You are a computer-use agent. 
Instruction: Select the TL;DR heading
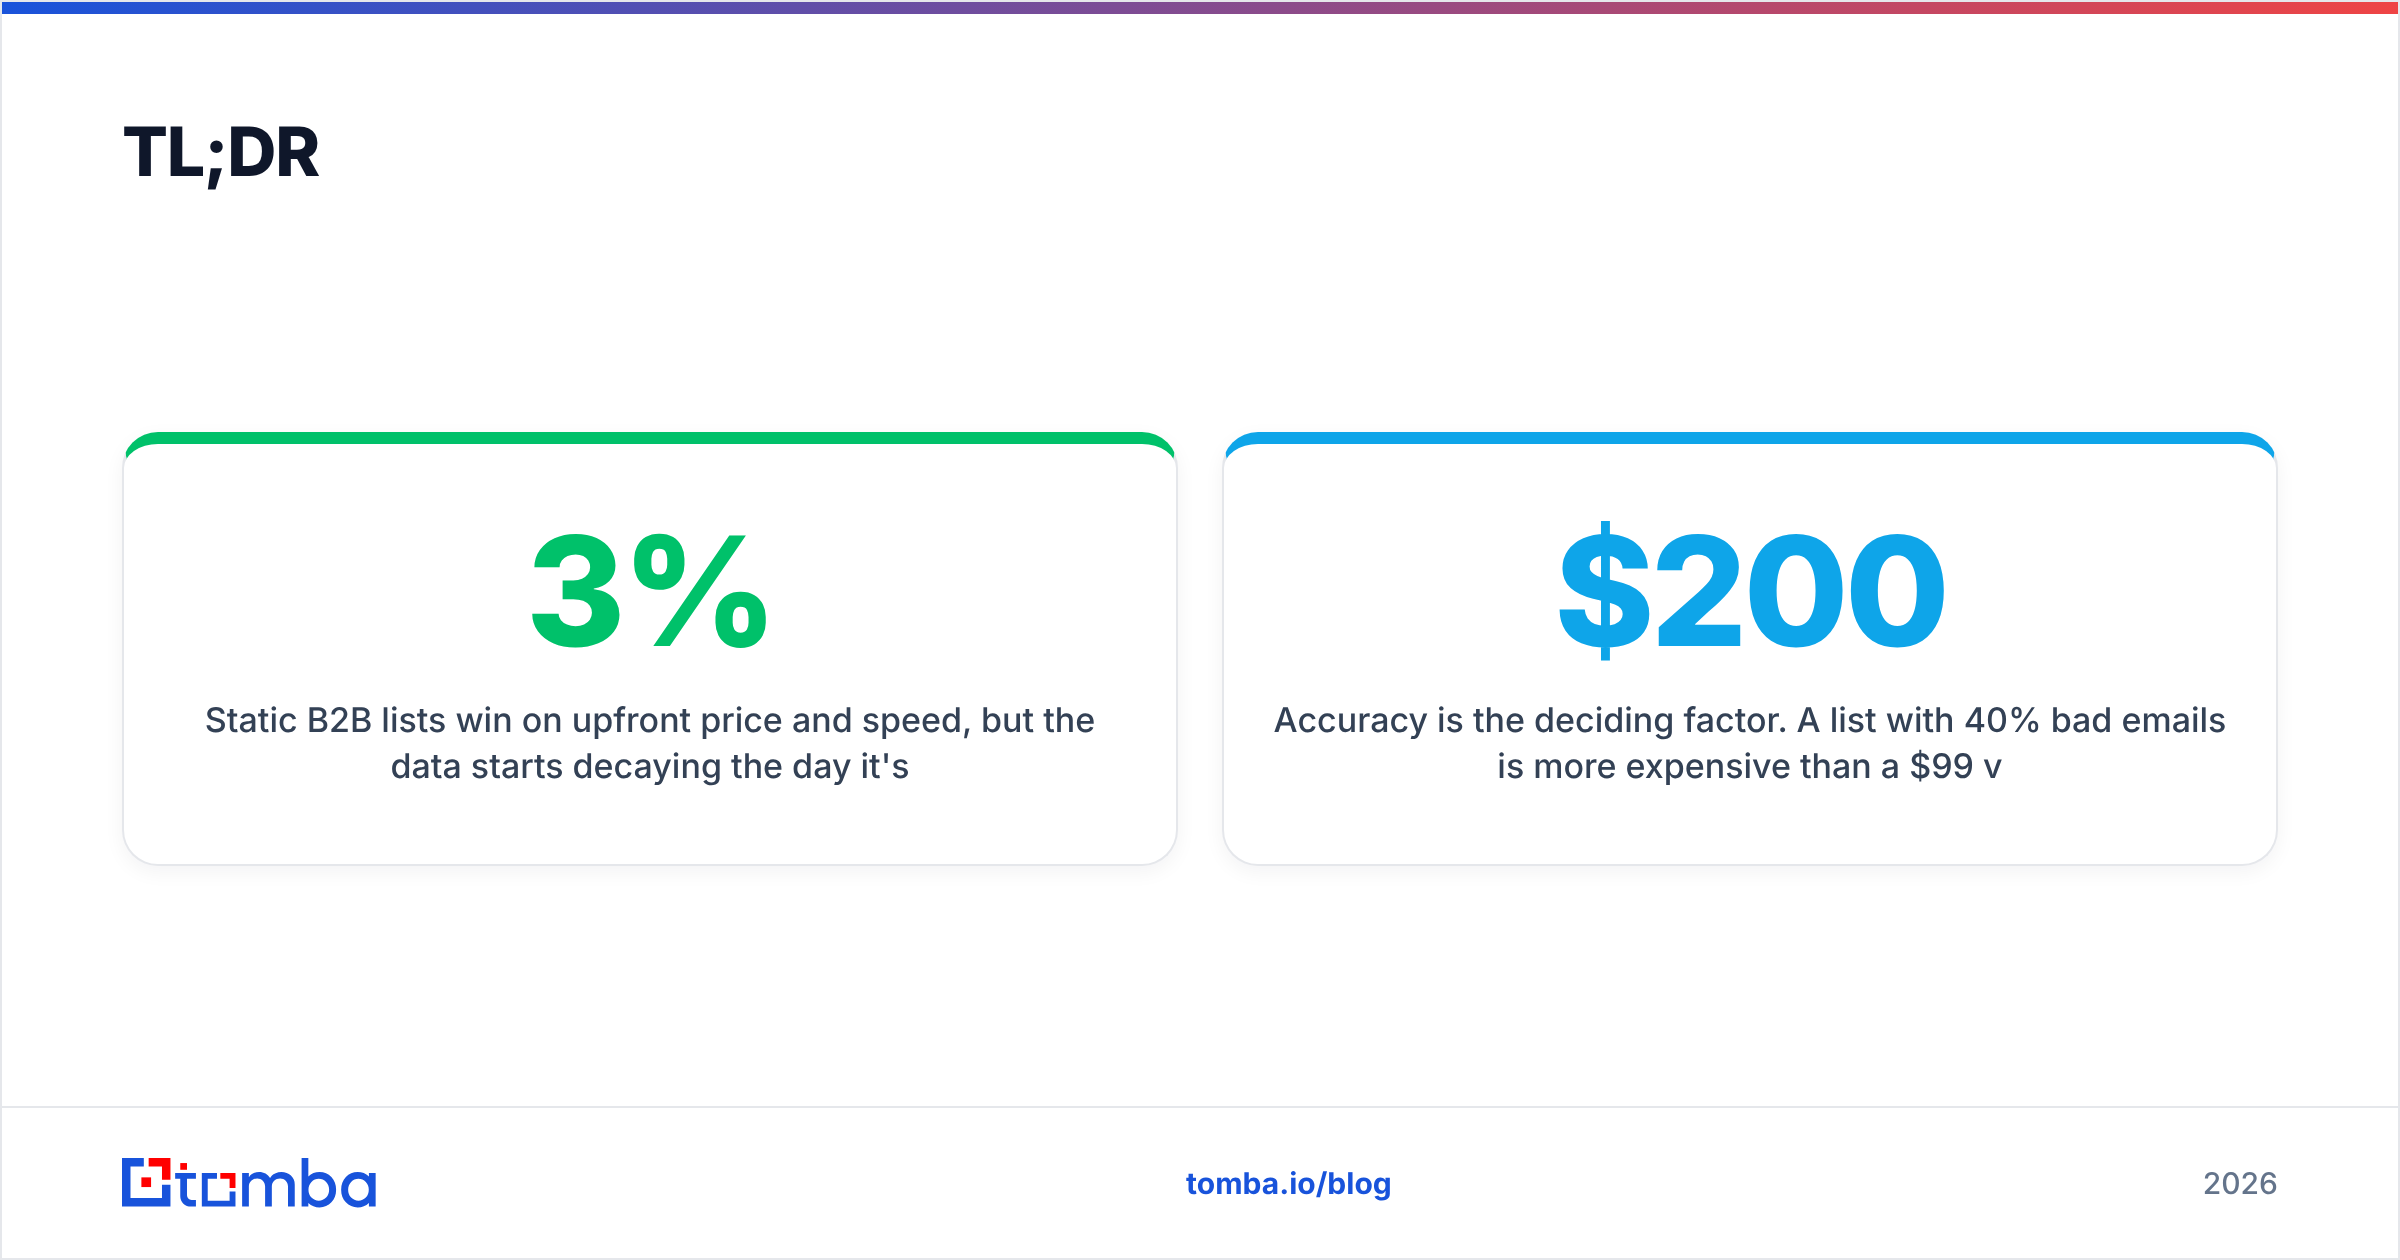[221, 153]
